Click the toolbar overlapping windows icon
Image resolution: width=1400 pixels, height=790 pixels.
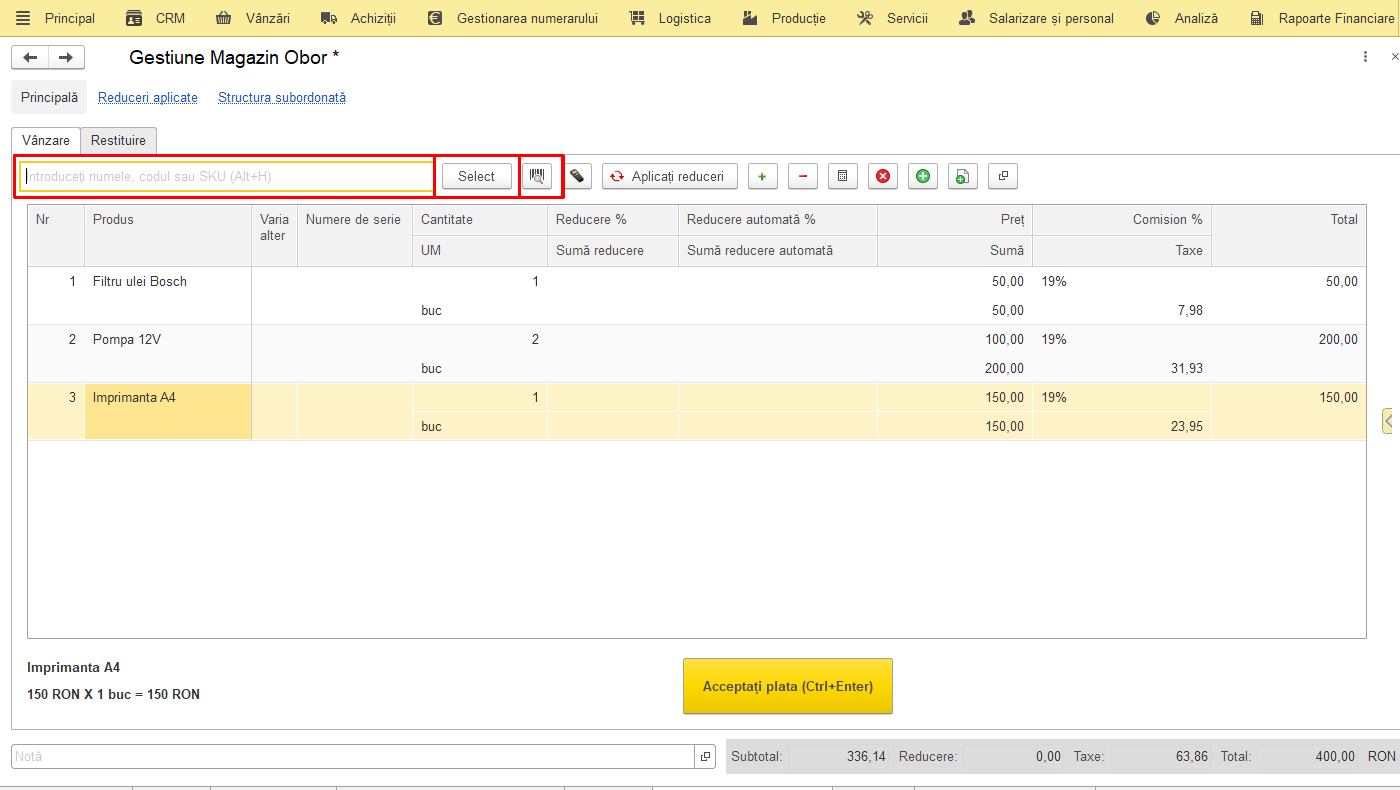click(x=1002, y=176)
